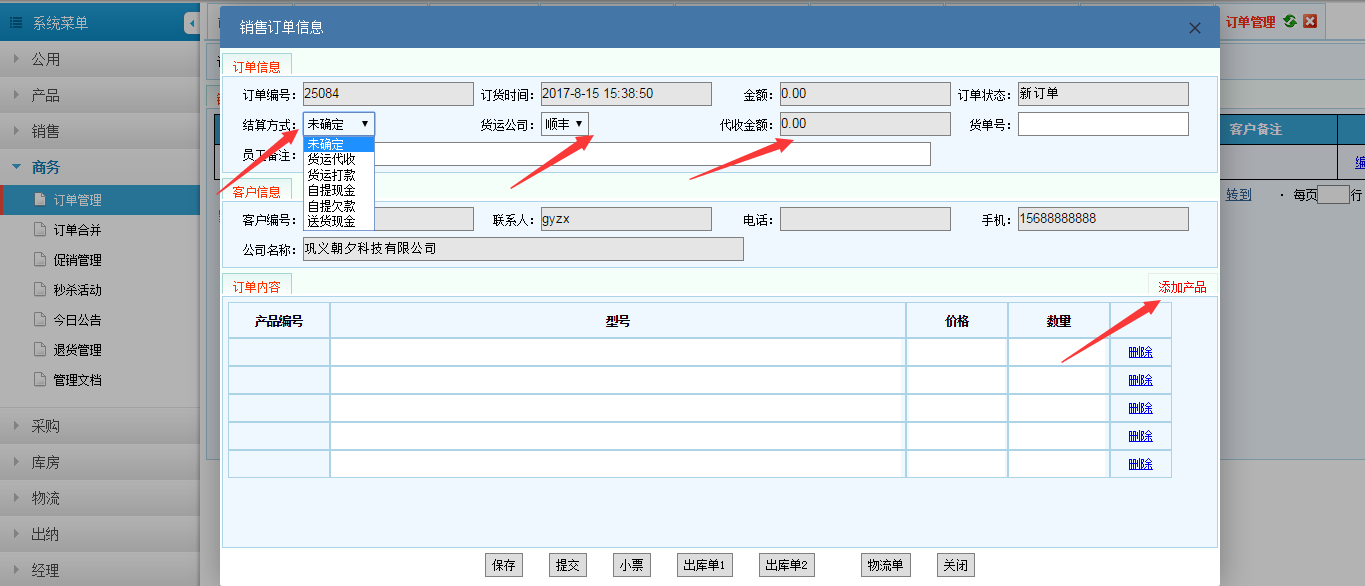Close the 销售订单信息 dialog with the X
Screen dimensions: 1365x586
(x=1195, y=28)
